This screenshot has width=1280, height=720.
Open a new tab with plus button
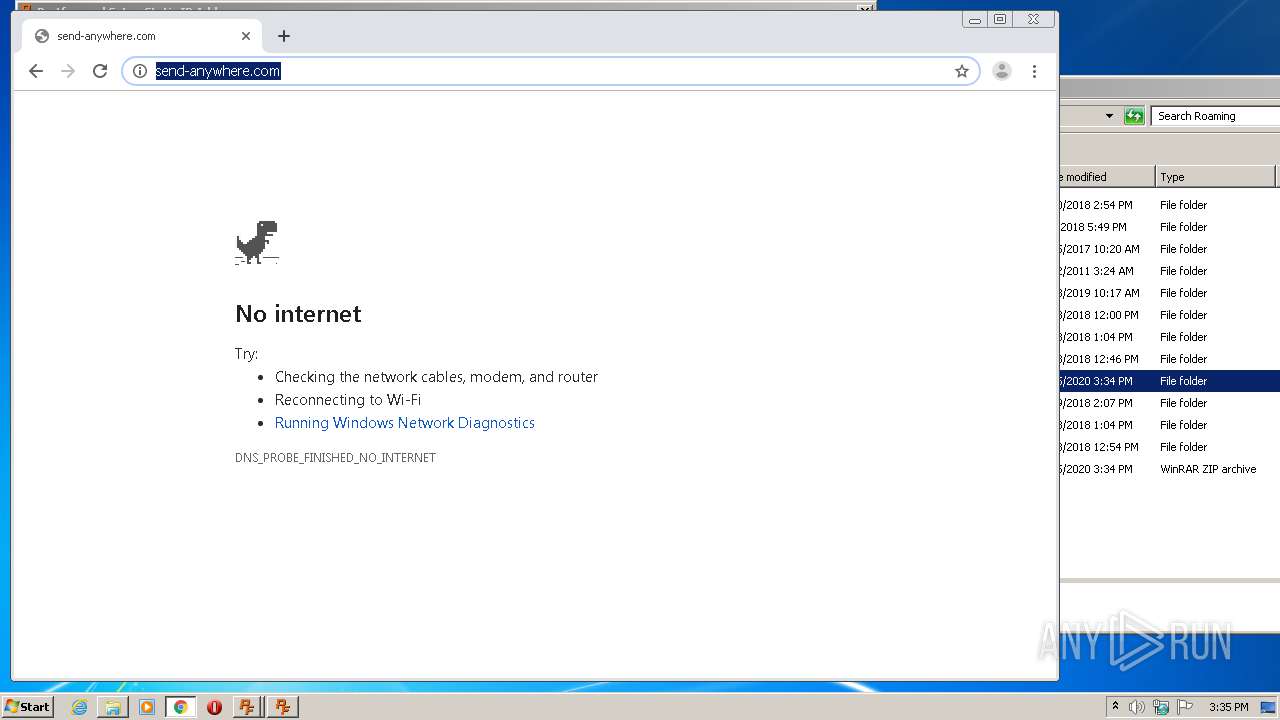pos(284,36)
